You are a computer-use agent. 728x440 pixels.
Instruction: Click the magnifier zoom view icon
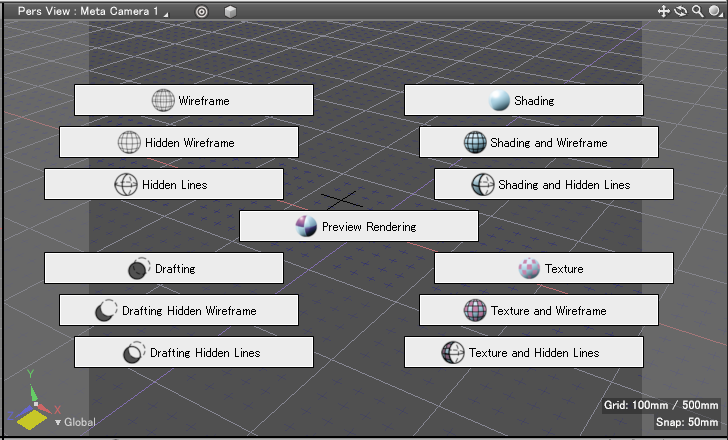pyautogui.click(x=697, y=11)
